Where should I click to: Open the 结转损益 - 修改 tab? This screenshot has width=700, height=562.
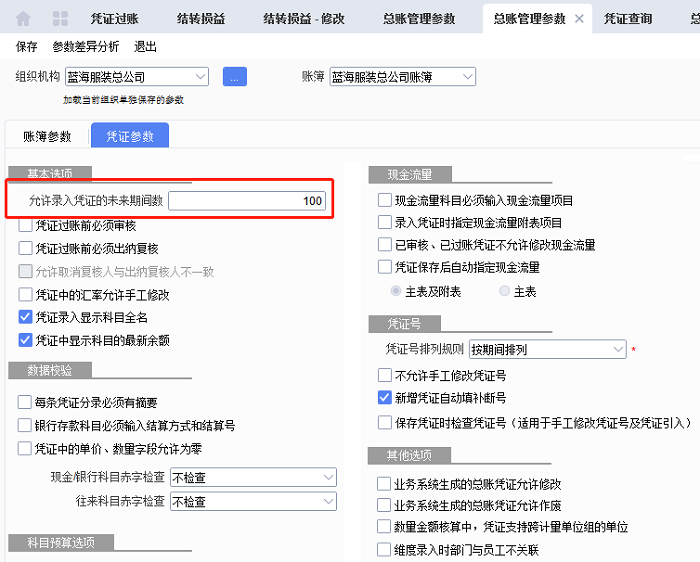click(x=307, y=19)
